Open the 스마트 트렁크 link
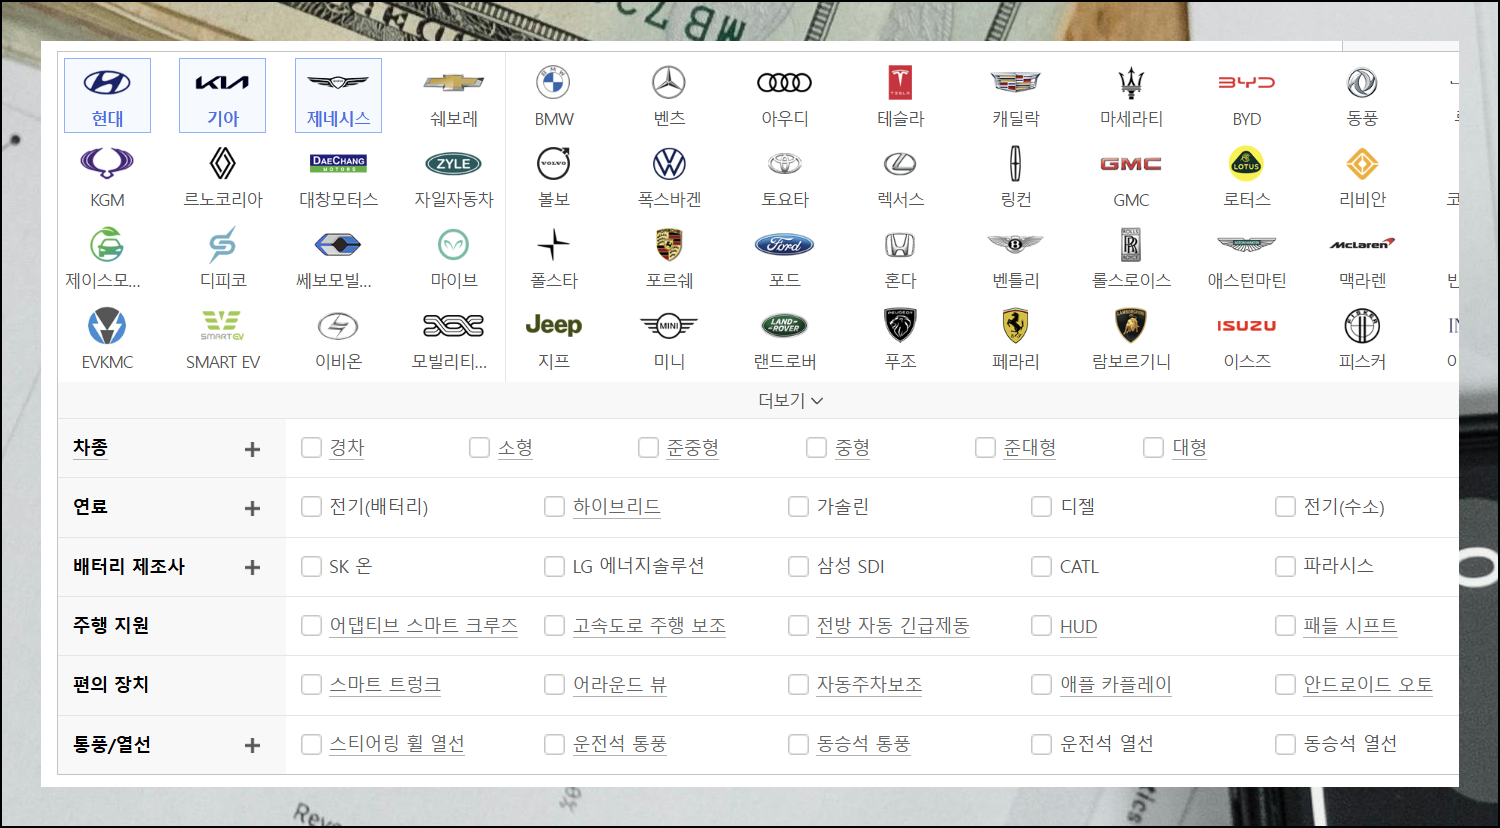The width and height of the screenshot is (1500, 828). click(385, 685)
